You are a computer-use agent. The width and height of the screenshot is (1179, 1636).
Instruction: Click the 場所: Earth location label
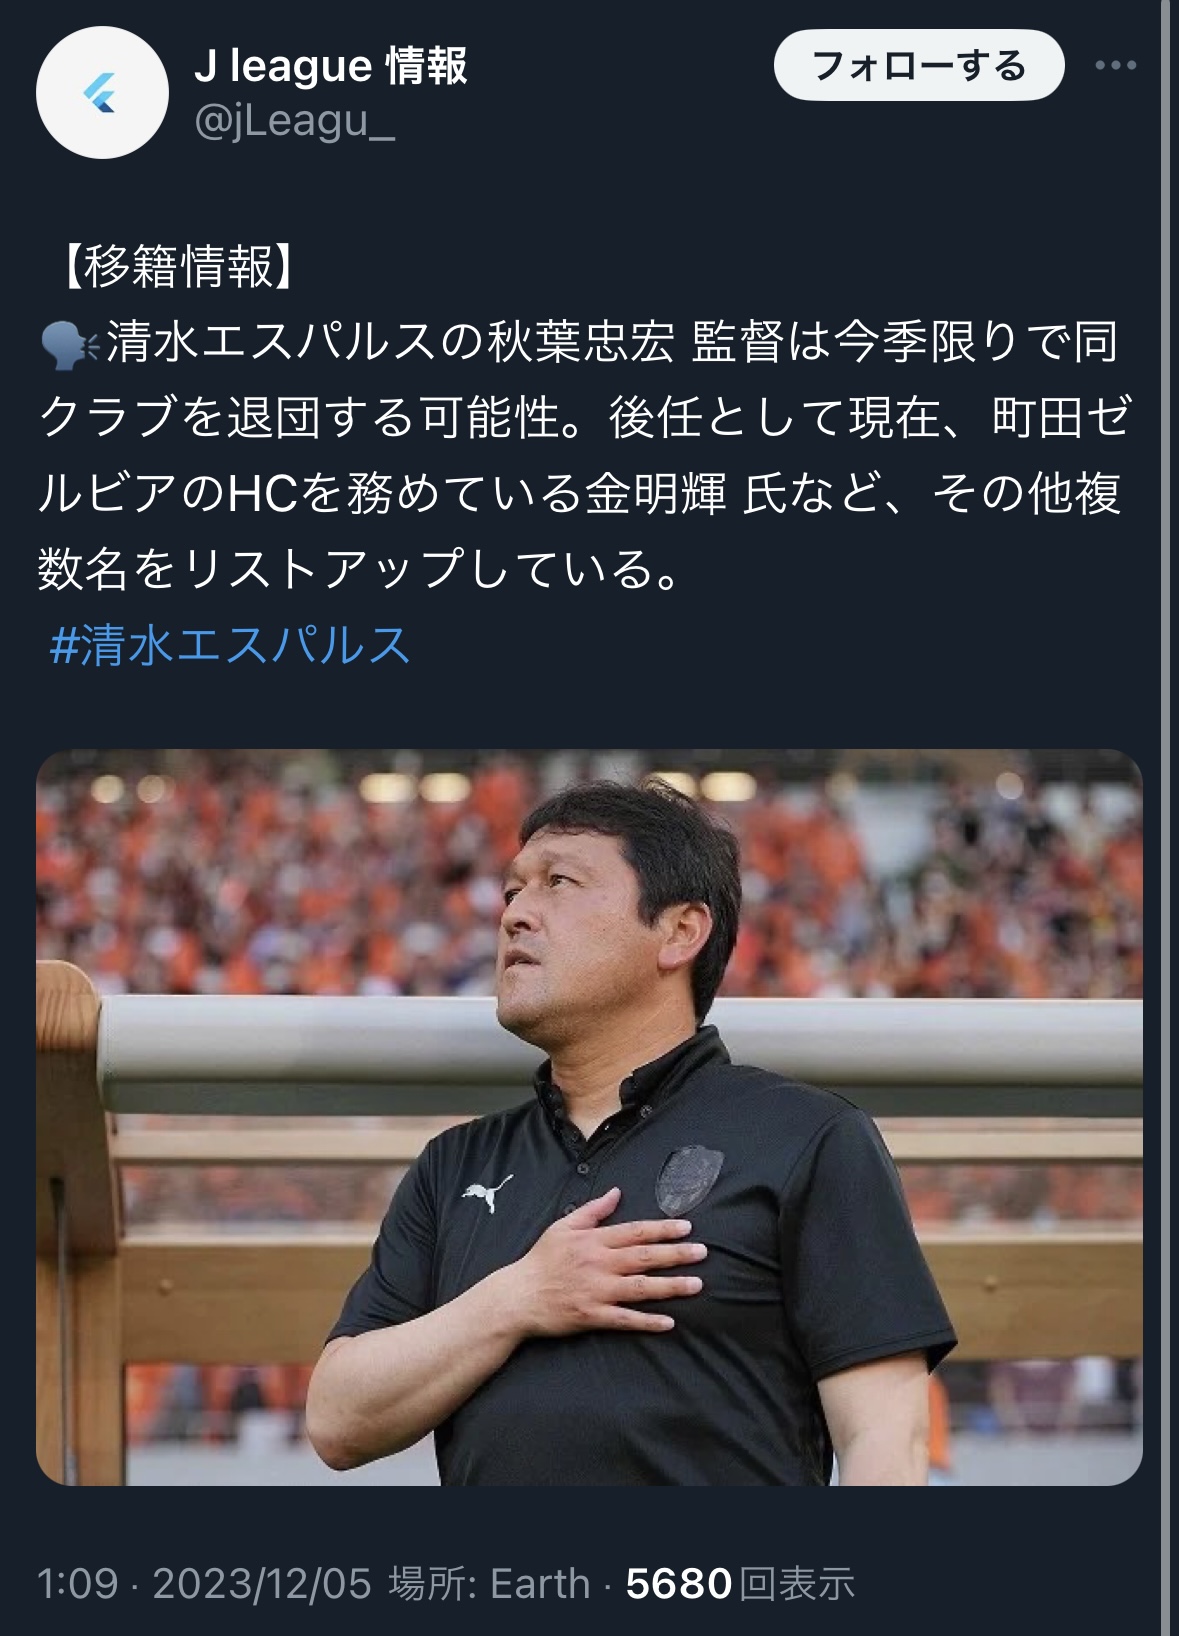click(489, 1584)
